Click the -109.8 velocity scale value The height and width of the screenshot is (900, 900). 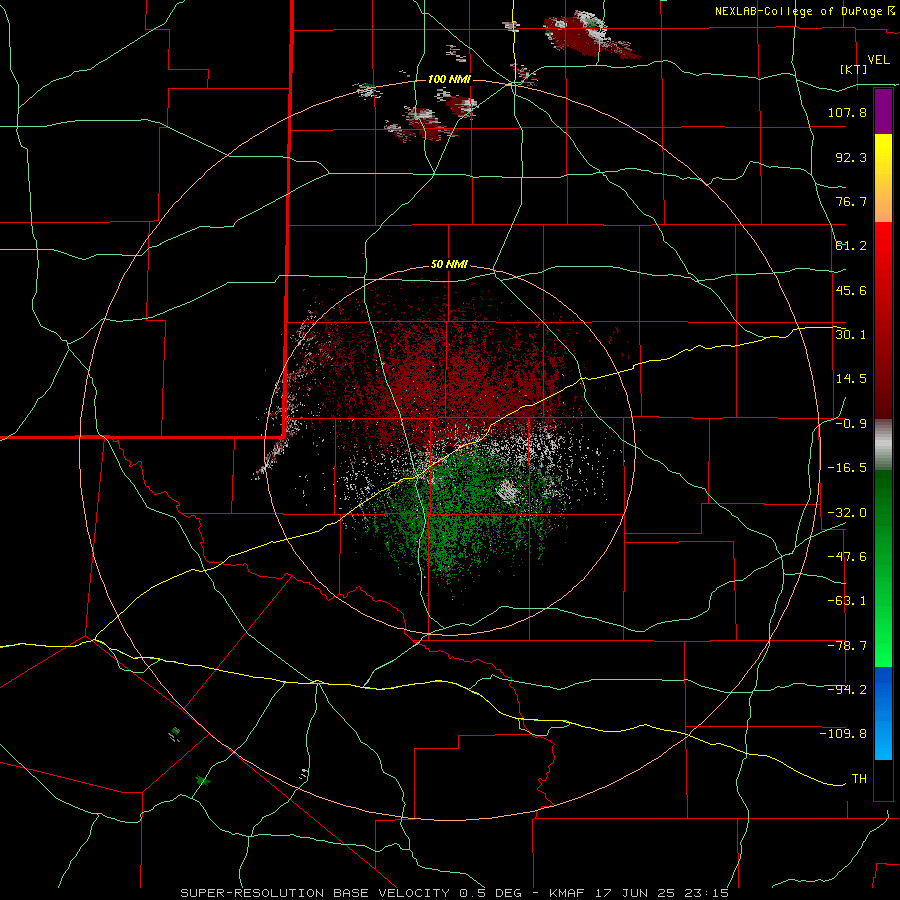843,734
